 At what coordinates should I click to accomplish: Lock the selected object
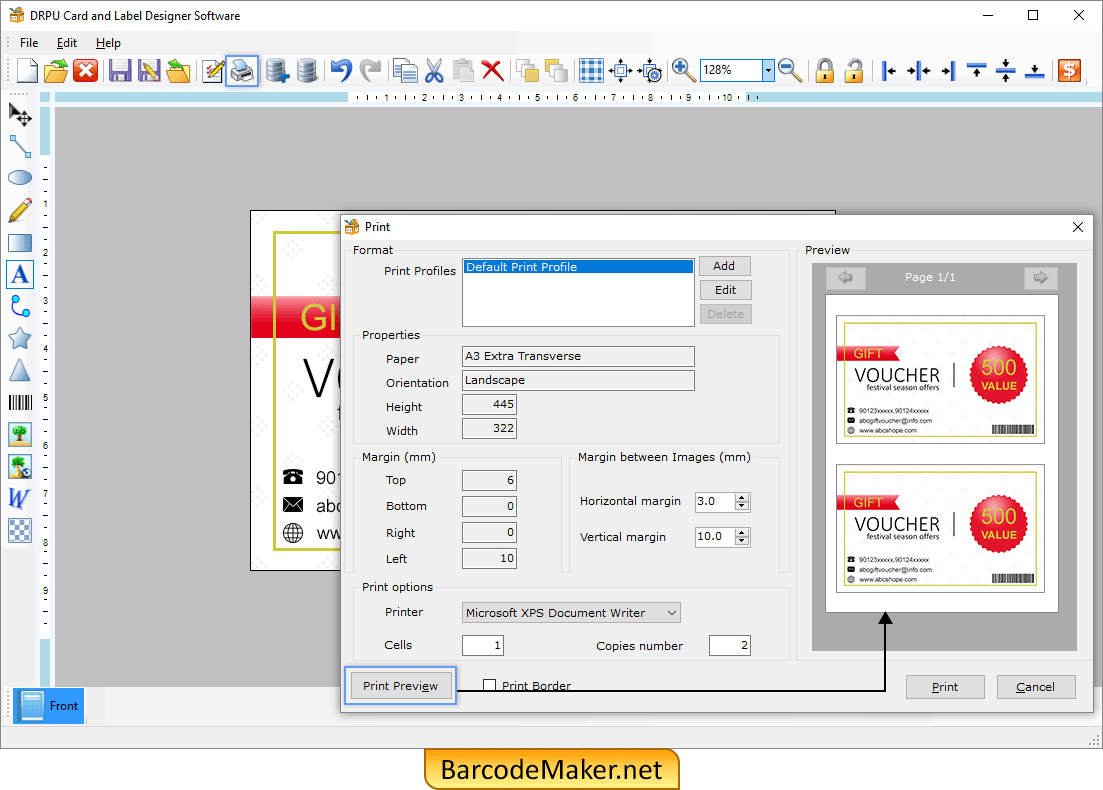coord(824,70)
